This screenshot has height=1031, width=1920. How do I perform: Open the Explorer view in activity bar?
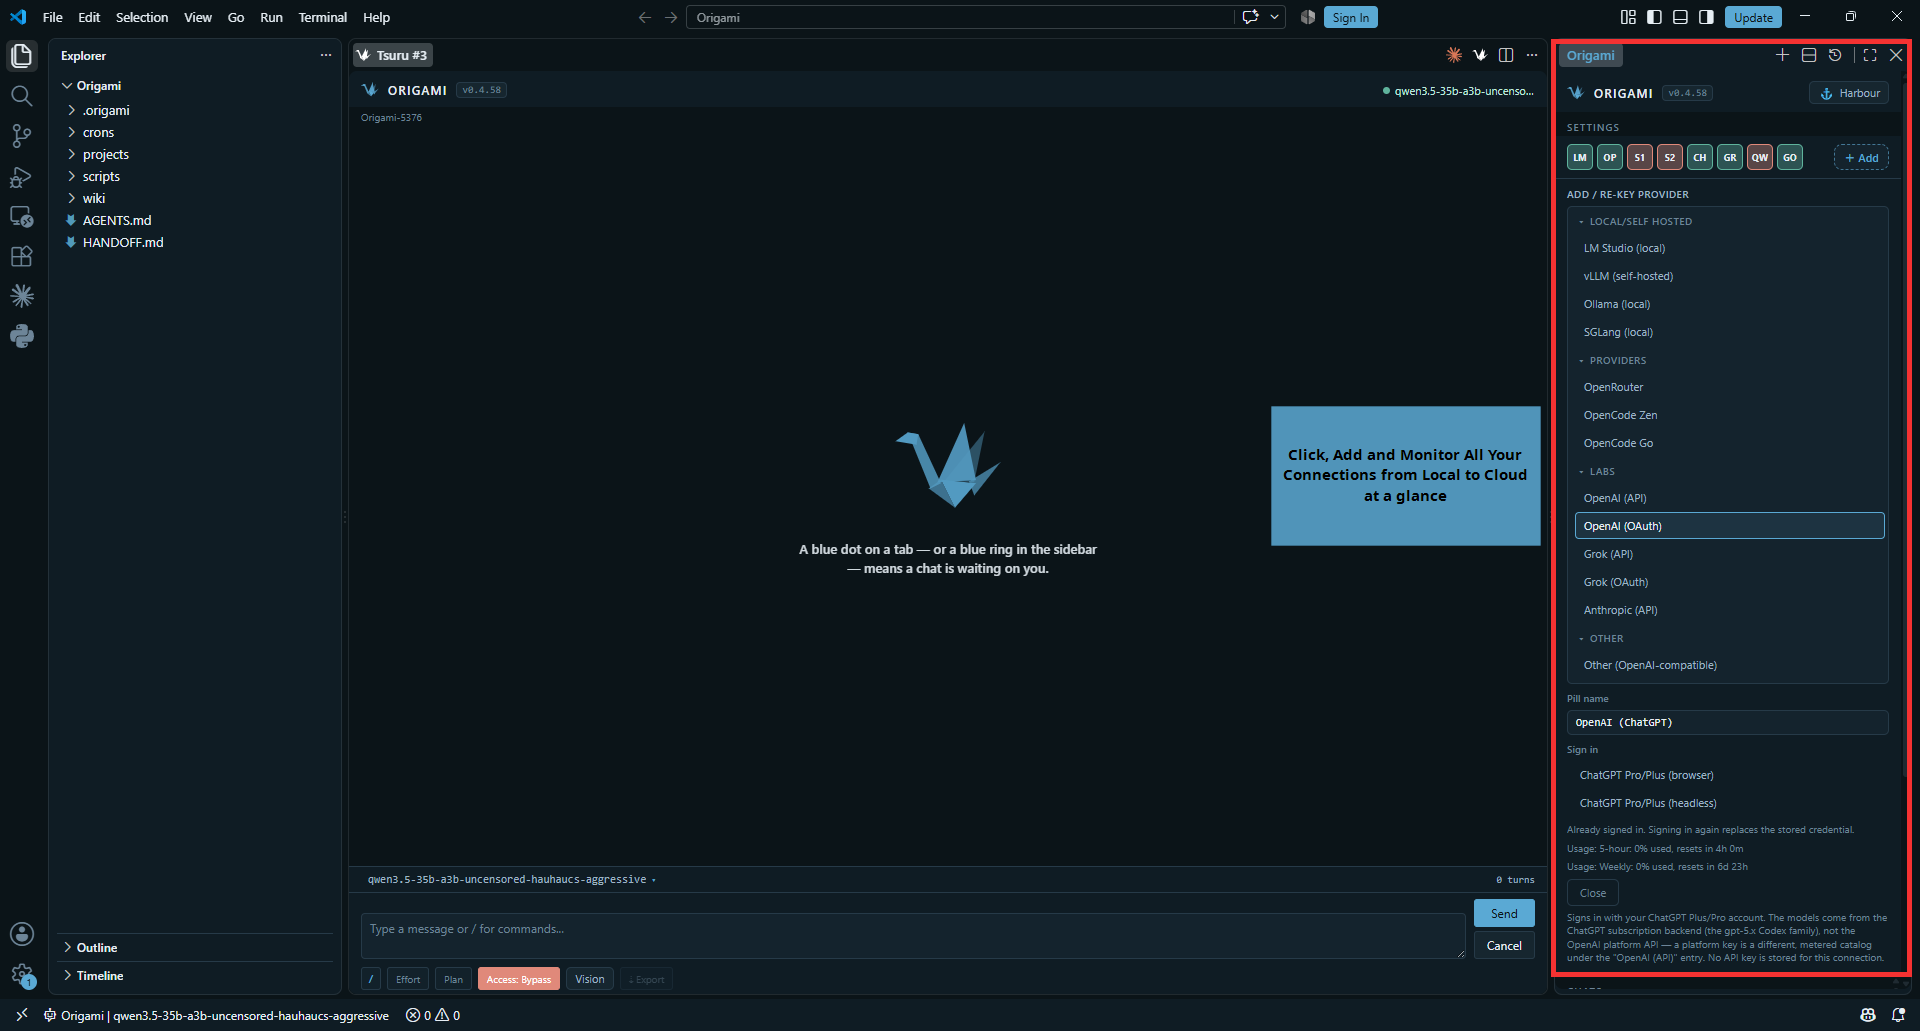pos(22,56)
